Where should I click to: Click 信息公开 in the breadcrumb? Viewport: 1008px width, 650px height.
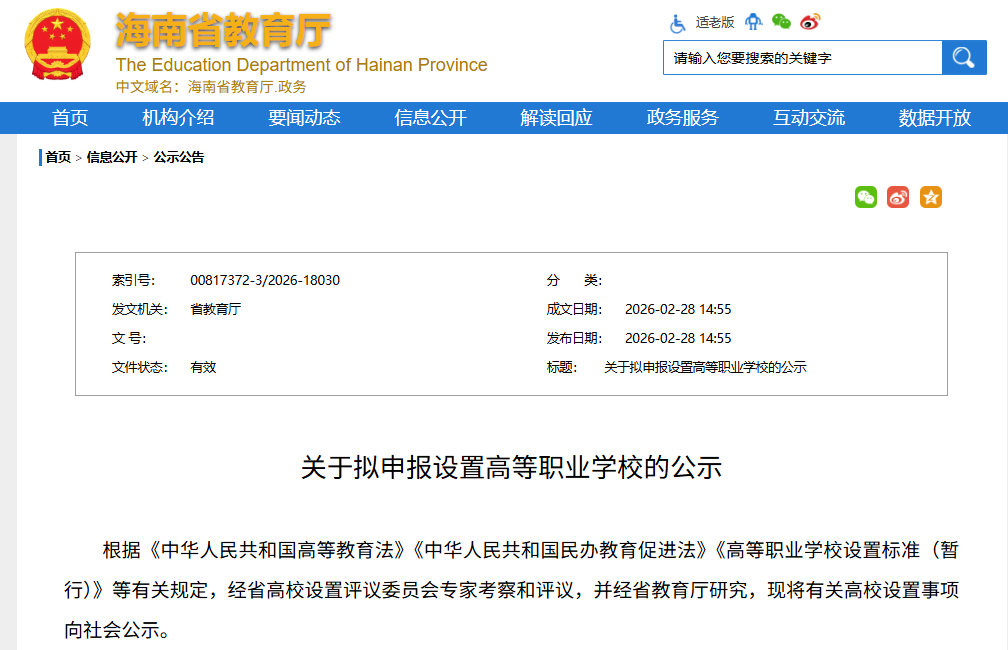[x=112, y=157]
